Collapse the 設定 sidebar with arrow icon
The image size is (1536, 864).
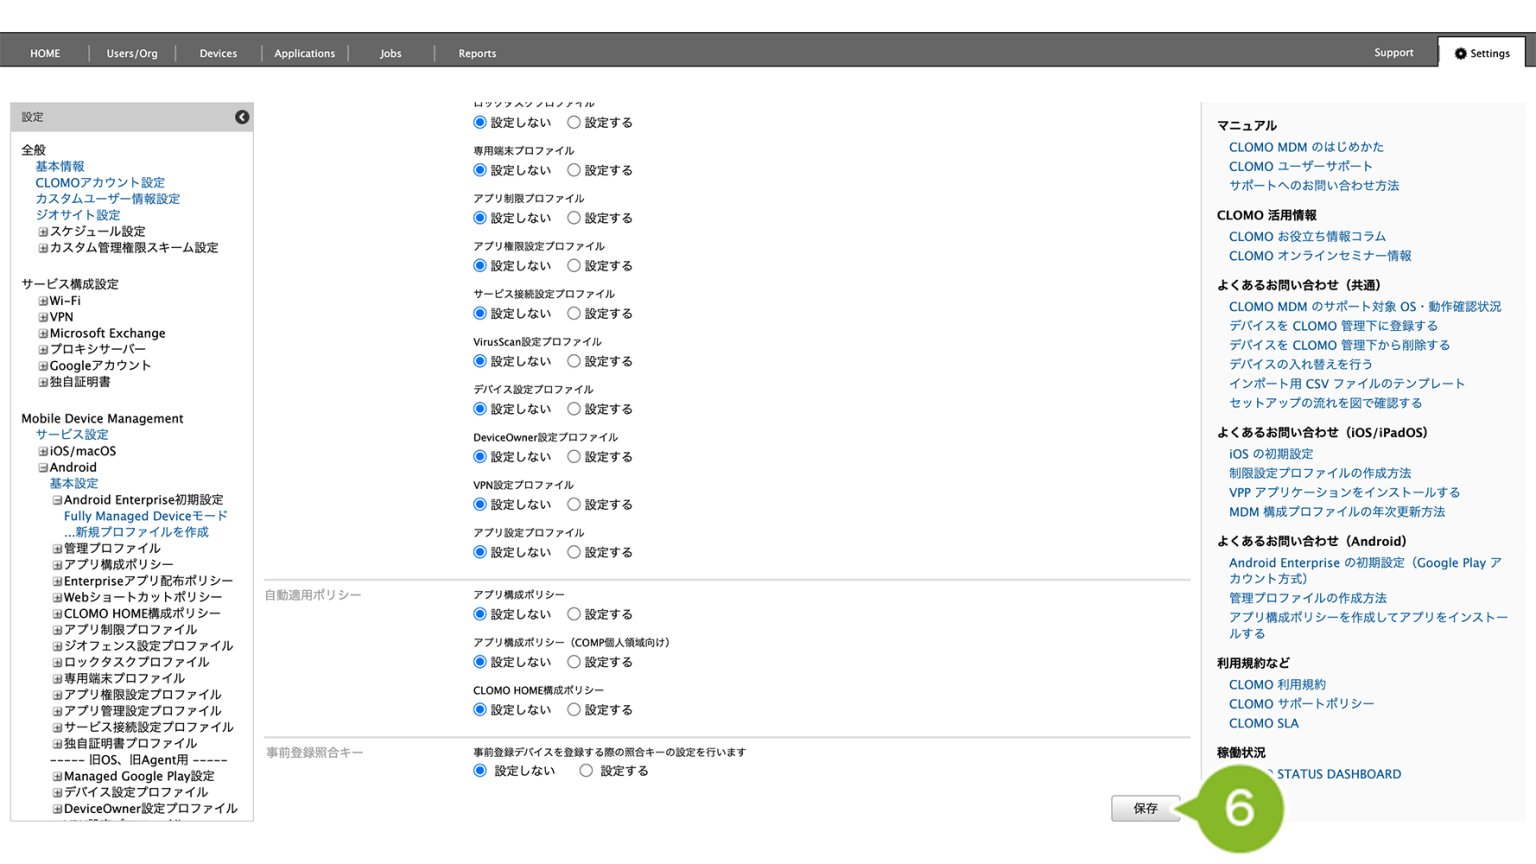click(x=242, y=117)
